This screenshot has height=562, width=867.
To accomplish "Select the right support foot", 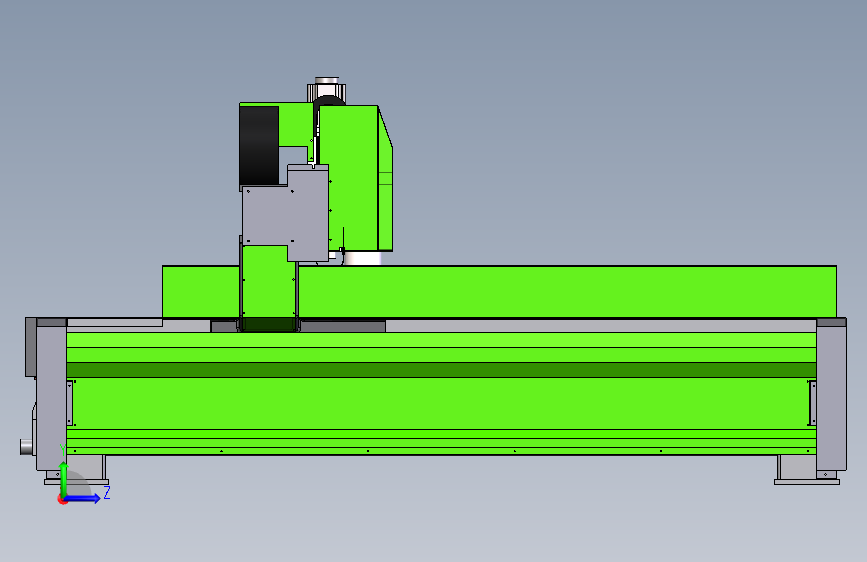I will (x=806, y=470).
